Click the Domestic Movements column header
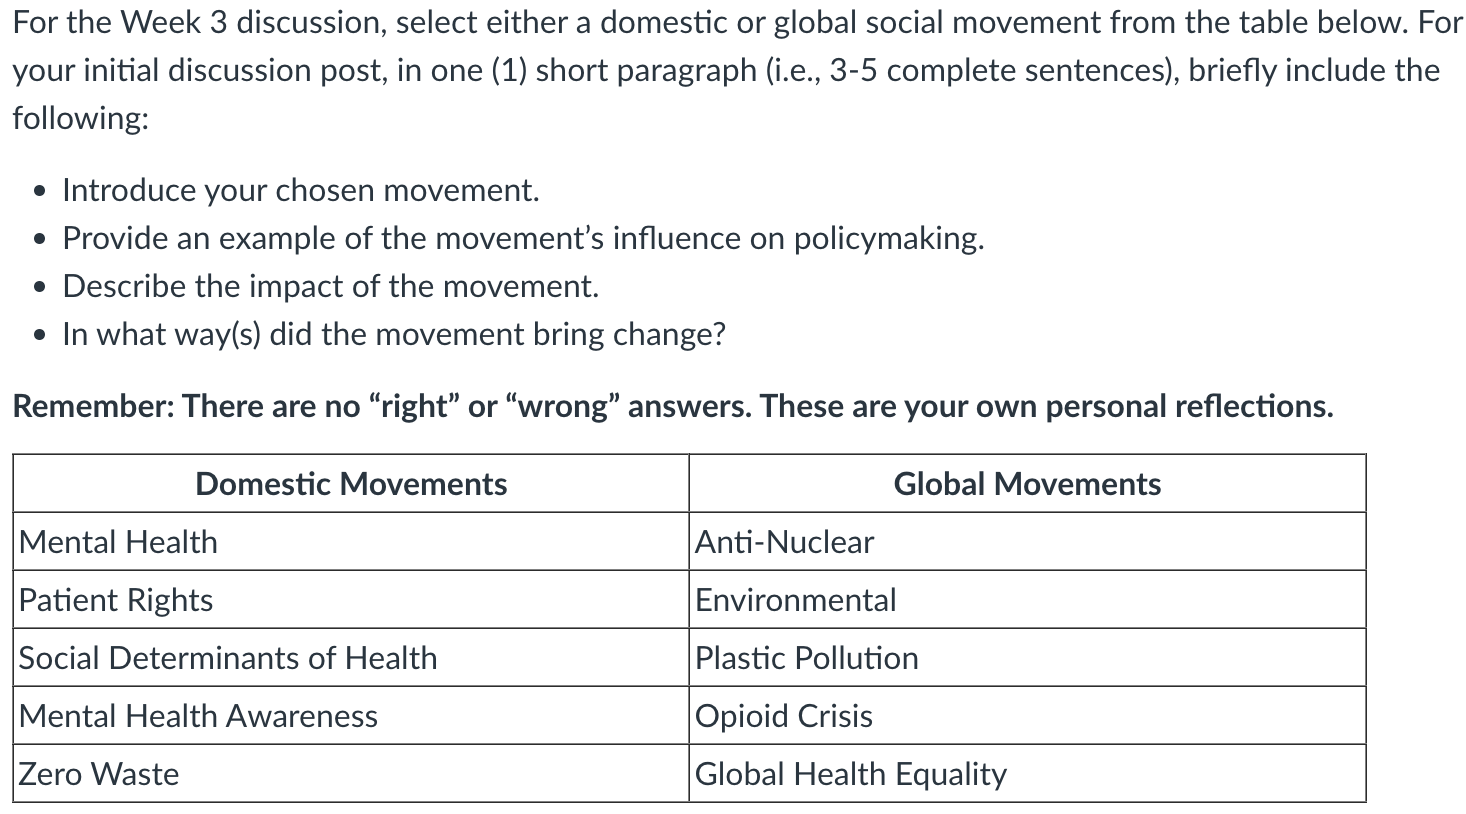 351,484
